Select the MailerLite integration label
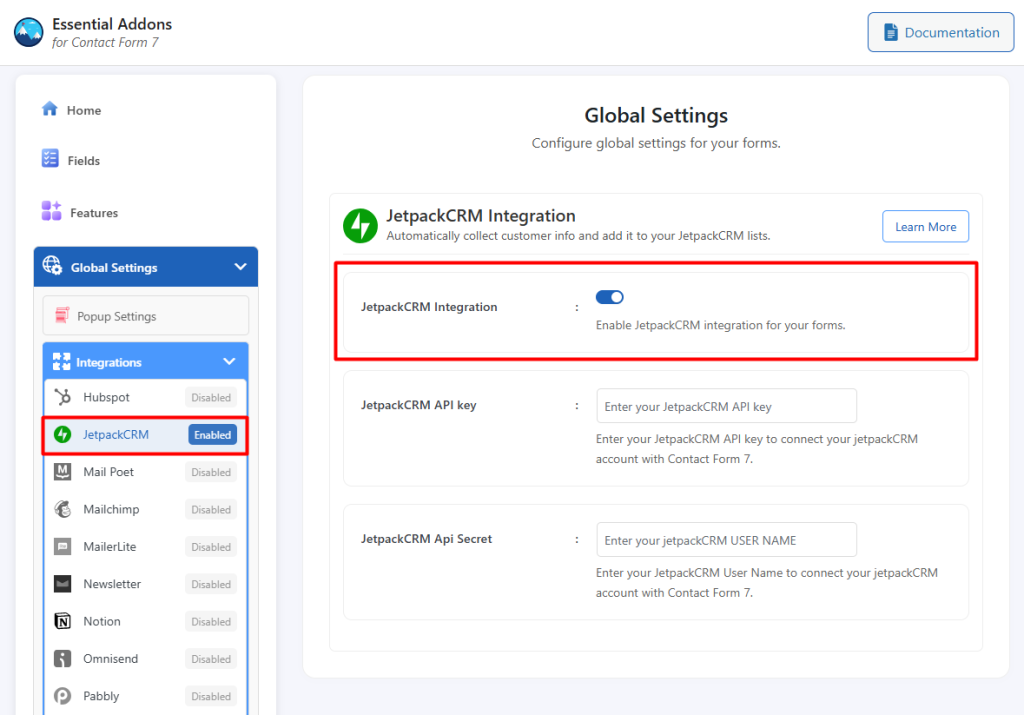This screenshot has height=715, width=1024. coord(110,547)
